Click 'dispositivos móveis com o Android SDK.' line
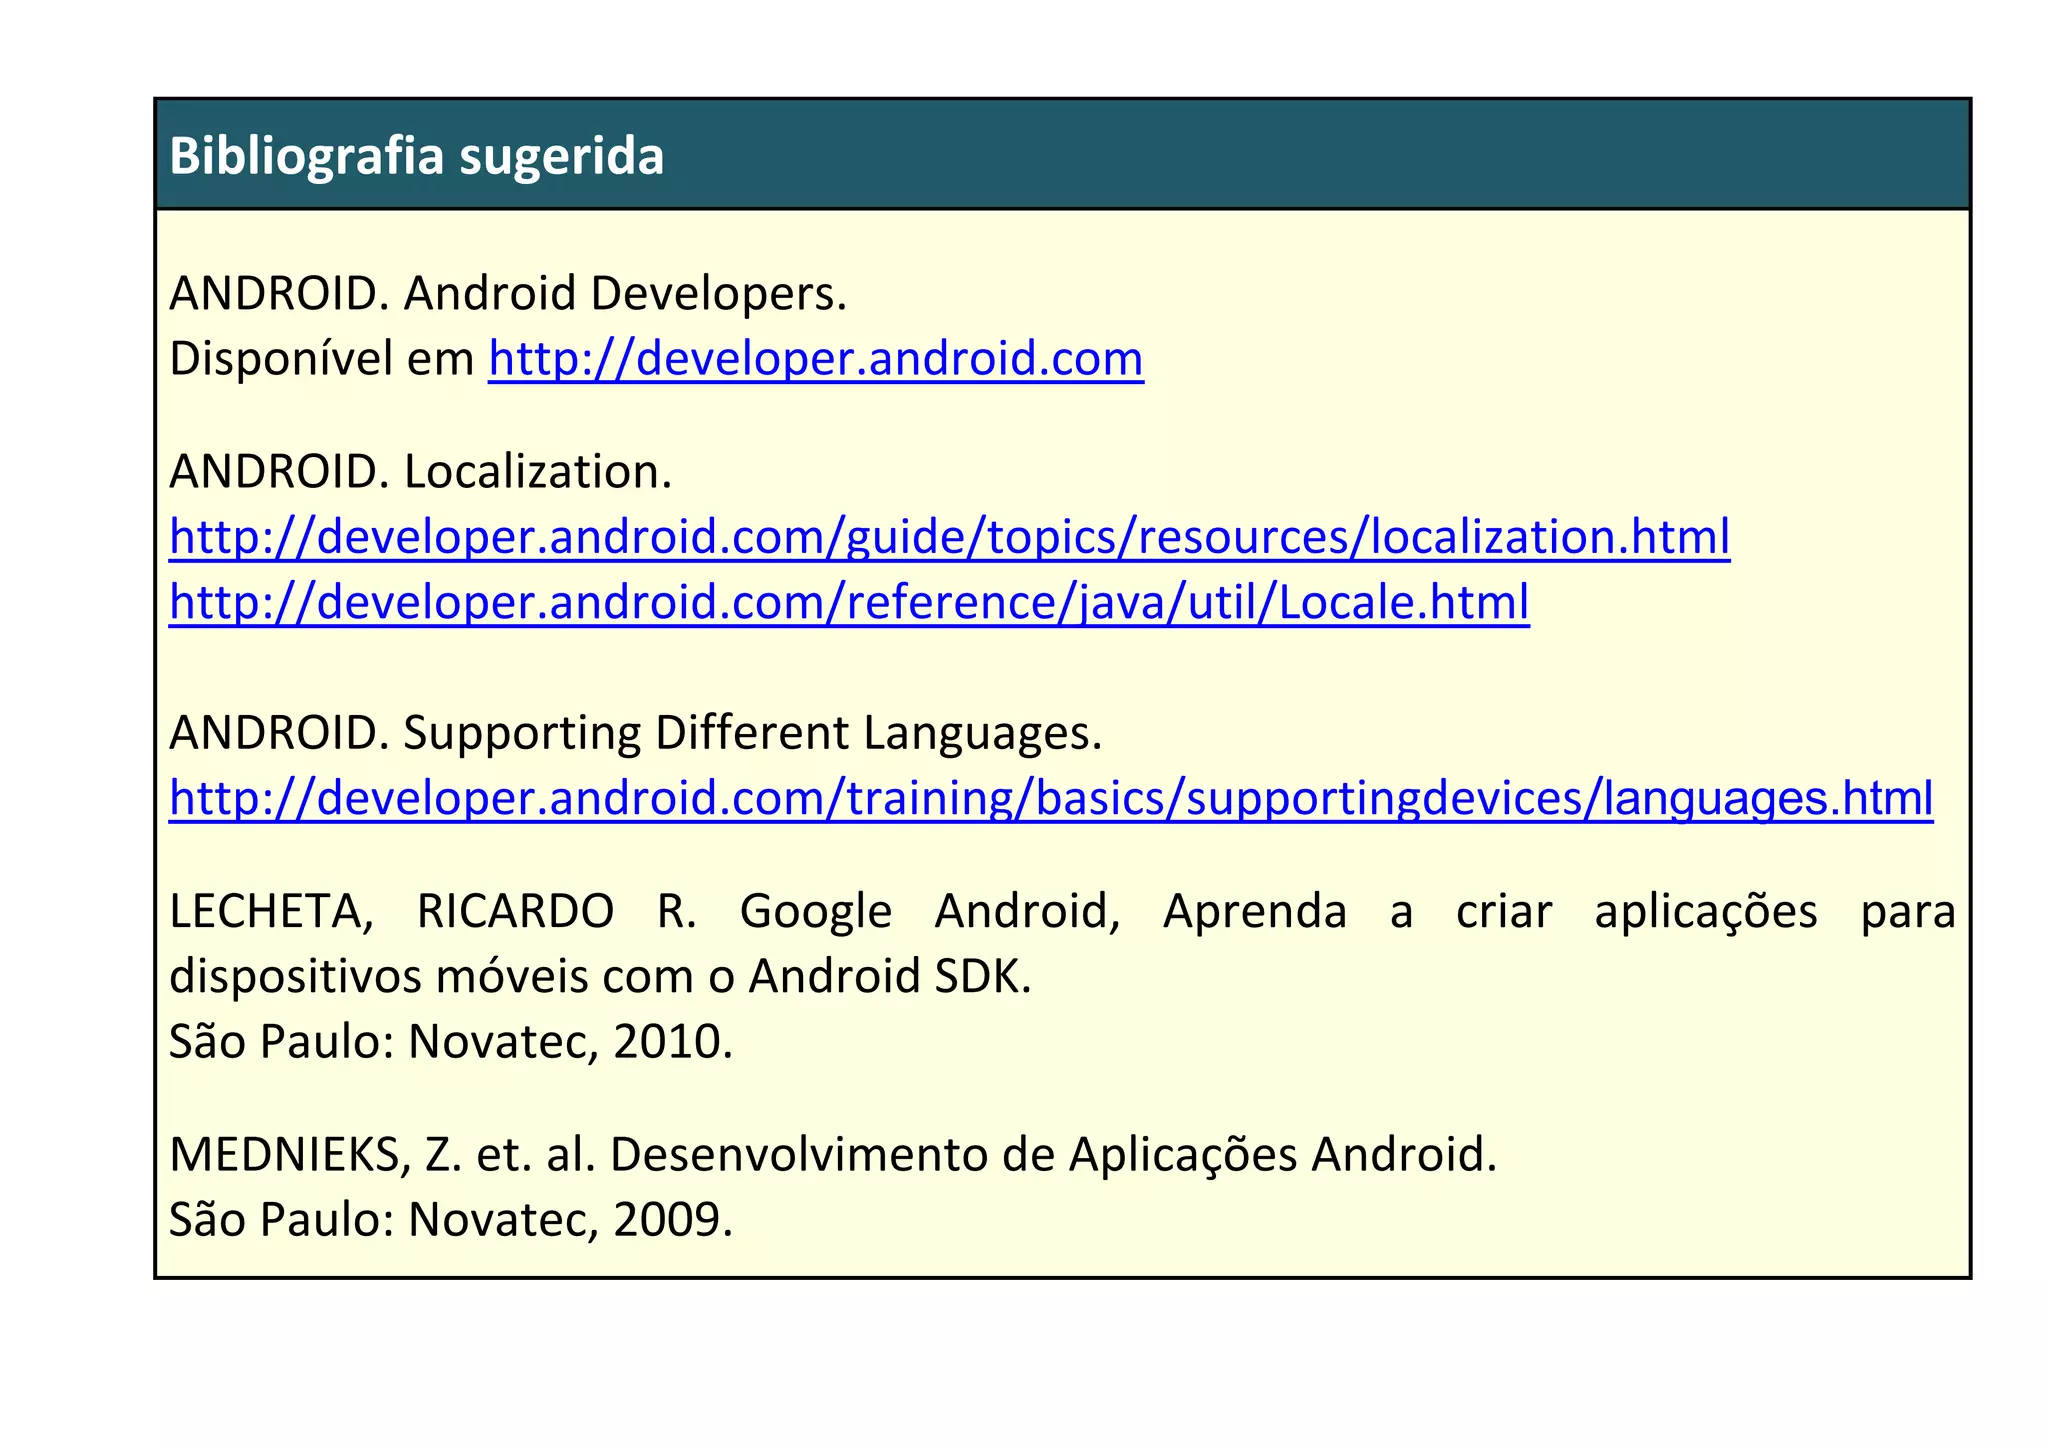Screen dimensions: 2048x1448 tap(600, 976)
